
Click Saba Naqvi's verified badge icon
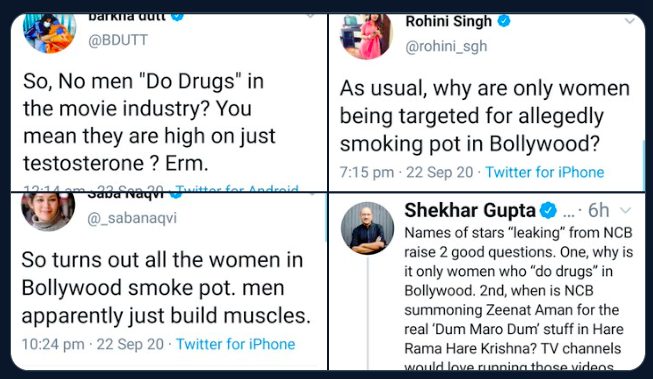(x=176, y=195)
